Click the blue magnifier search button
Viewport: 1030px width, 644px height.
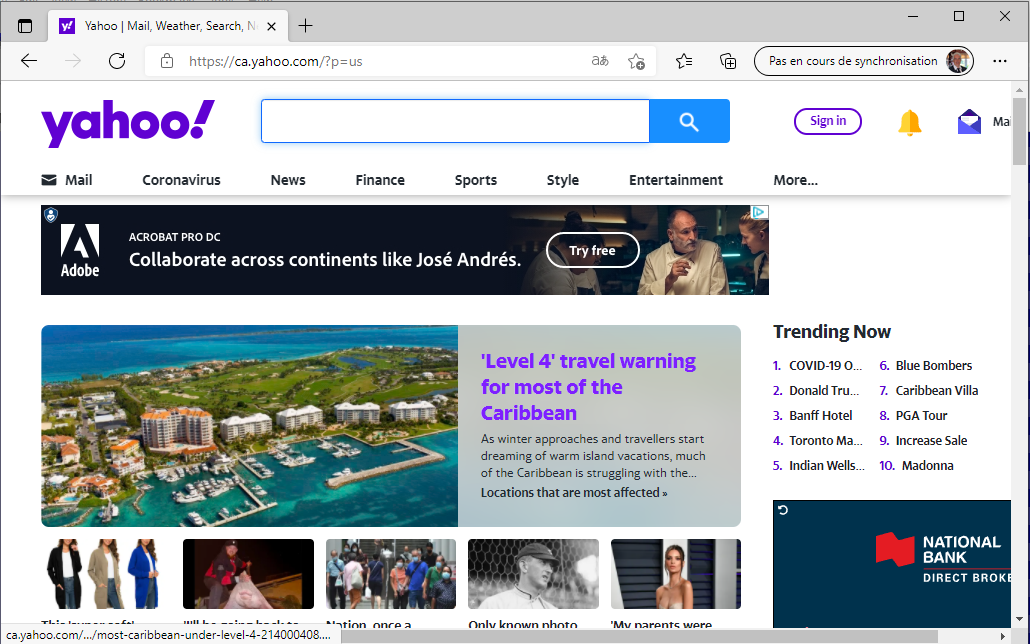tap(688, 121)
